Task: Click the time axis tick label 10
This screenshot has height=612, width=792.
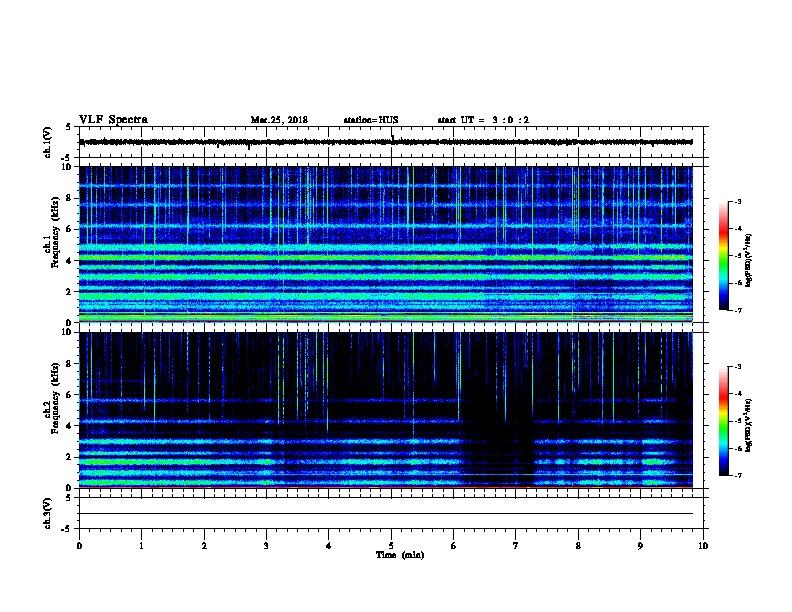Action: 703,546
